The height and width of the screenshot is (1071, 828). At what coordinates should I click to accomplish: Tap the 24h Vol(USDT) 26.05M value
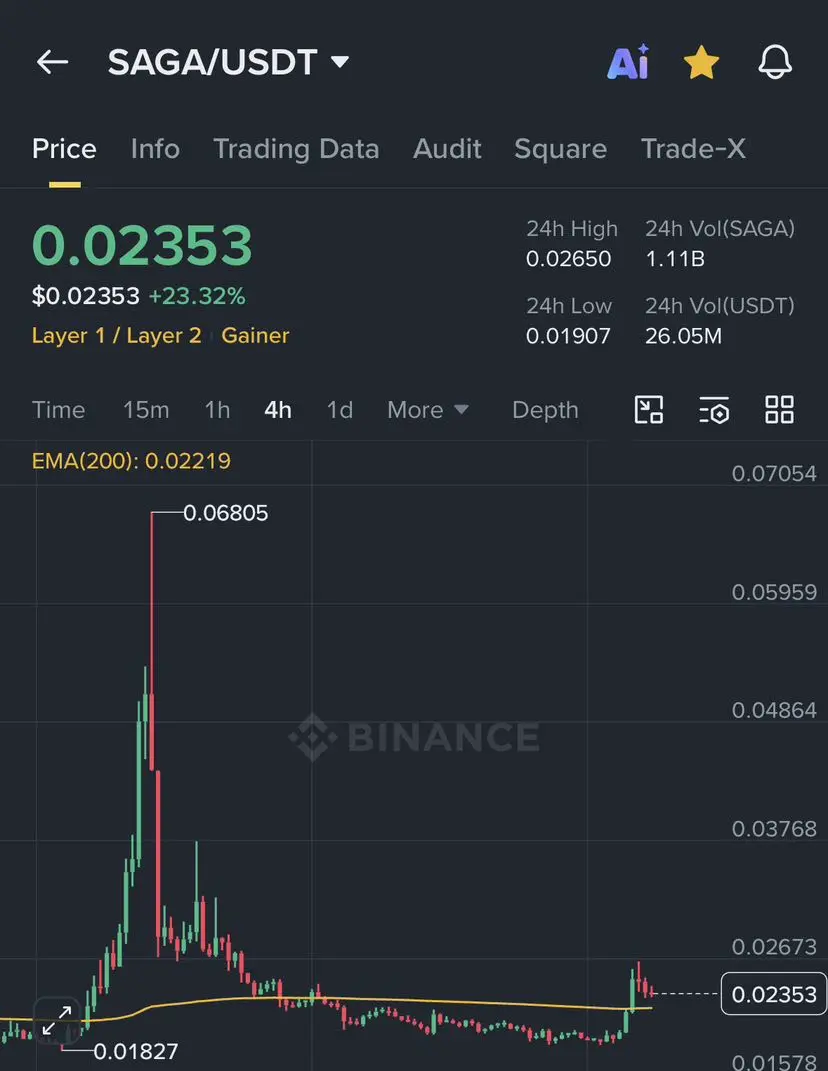coord(683,336)
